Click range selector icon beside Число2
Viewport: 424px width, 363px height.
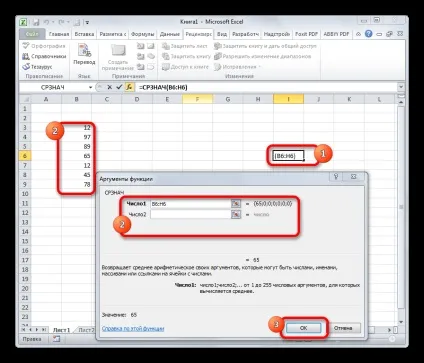[x=236, y=214]
